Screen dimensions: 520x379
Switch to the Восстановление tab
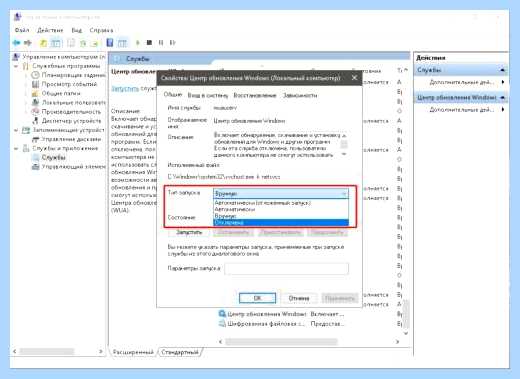(255, 95)
